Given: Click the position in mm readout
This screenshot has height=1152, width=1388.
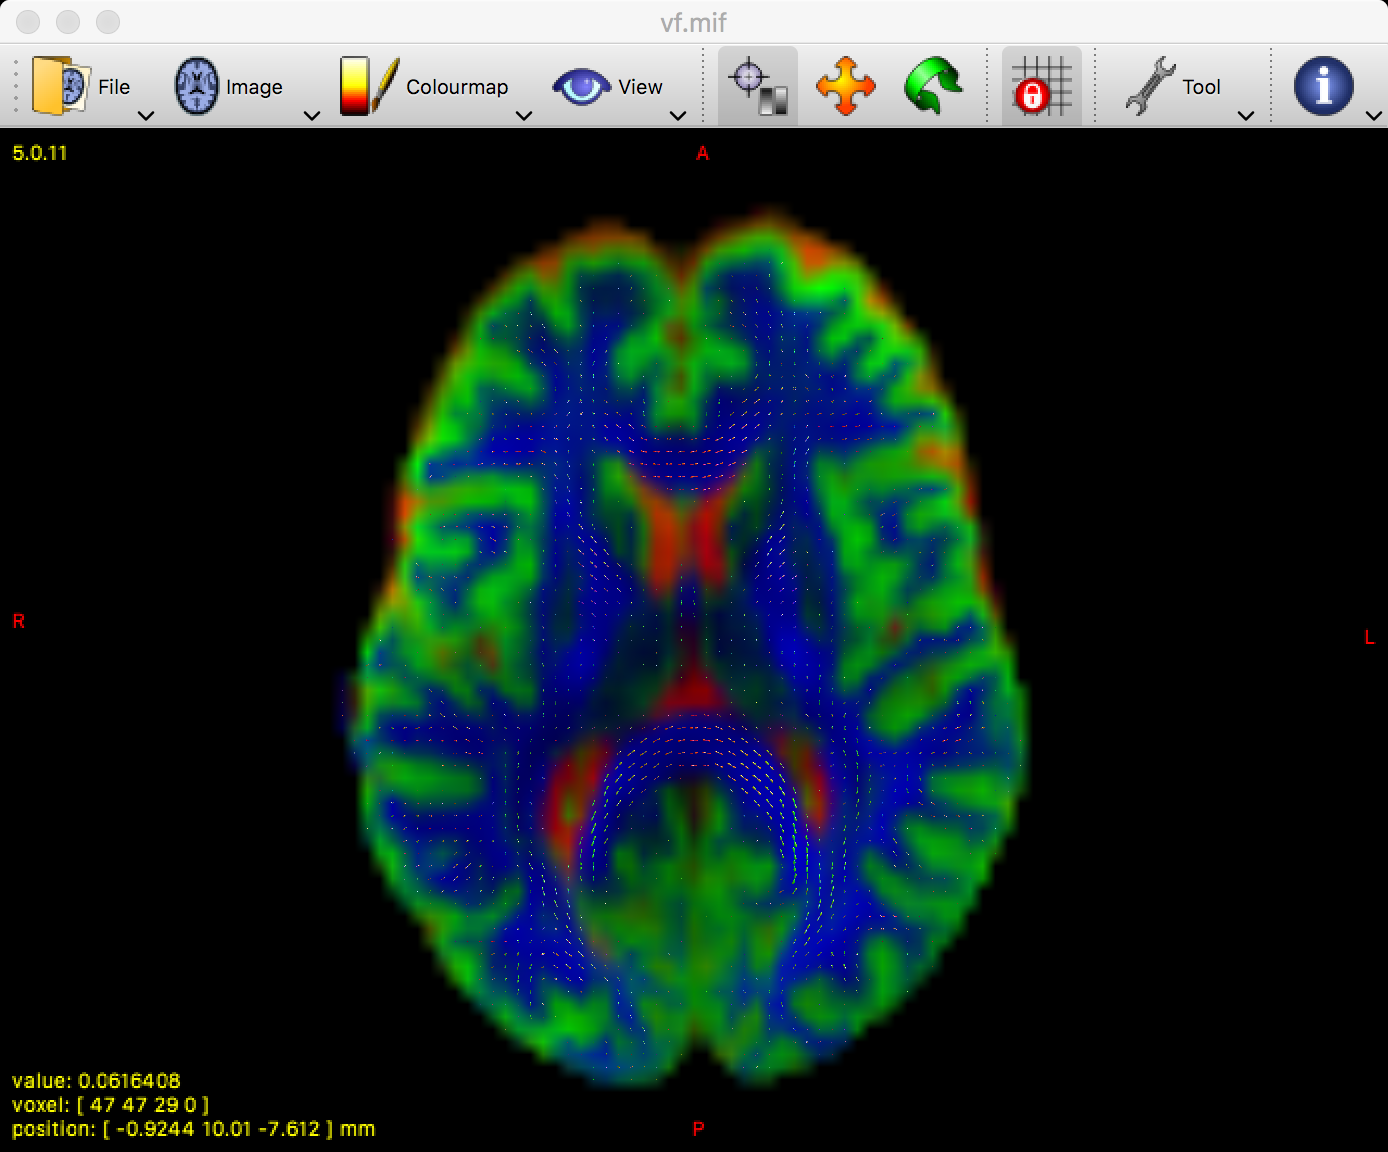Looking at the screenshot, I should [x=193, y=1129].
